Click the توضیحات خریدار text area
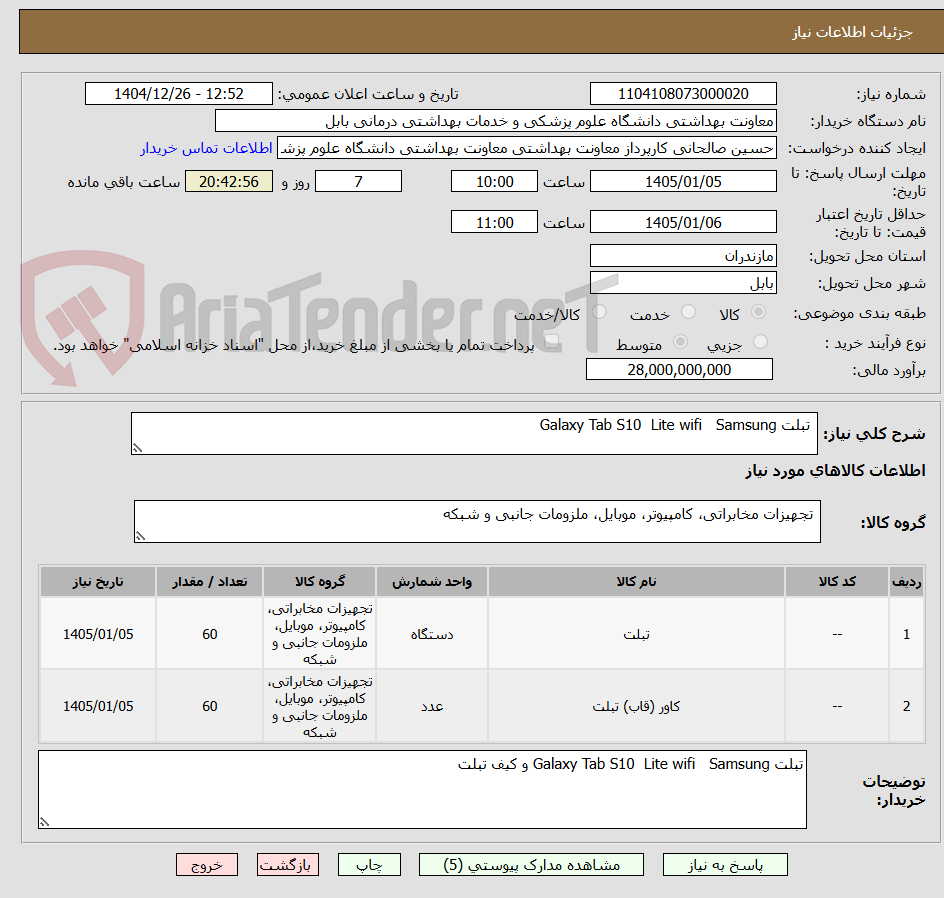 pyautogui.click(x=422, y=789)
